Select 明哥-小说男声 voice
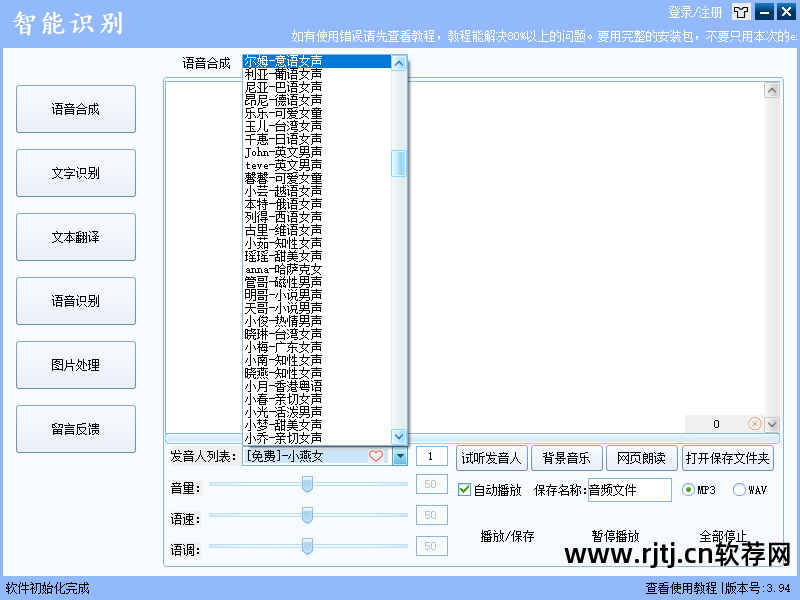This screenshot has width=800, height=600. point(317,296)
